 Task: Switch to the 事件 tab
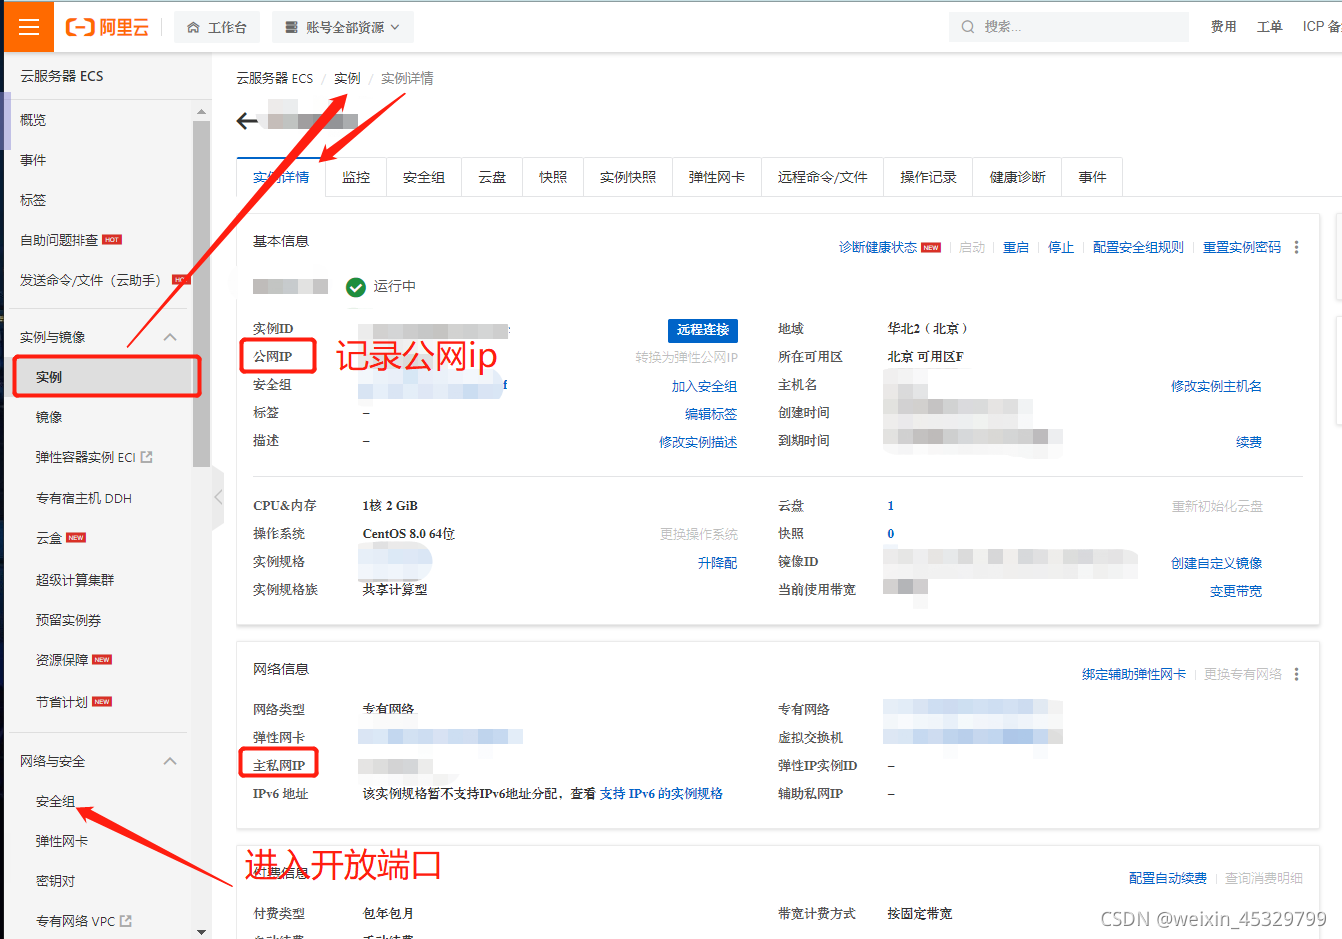pos(1092,177)
